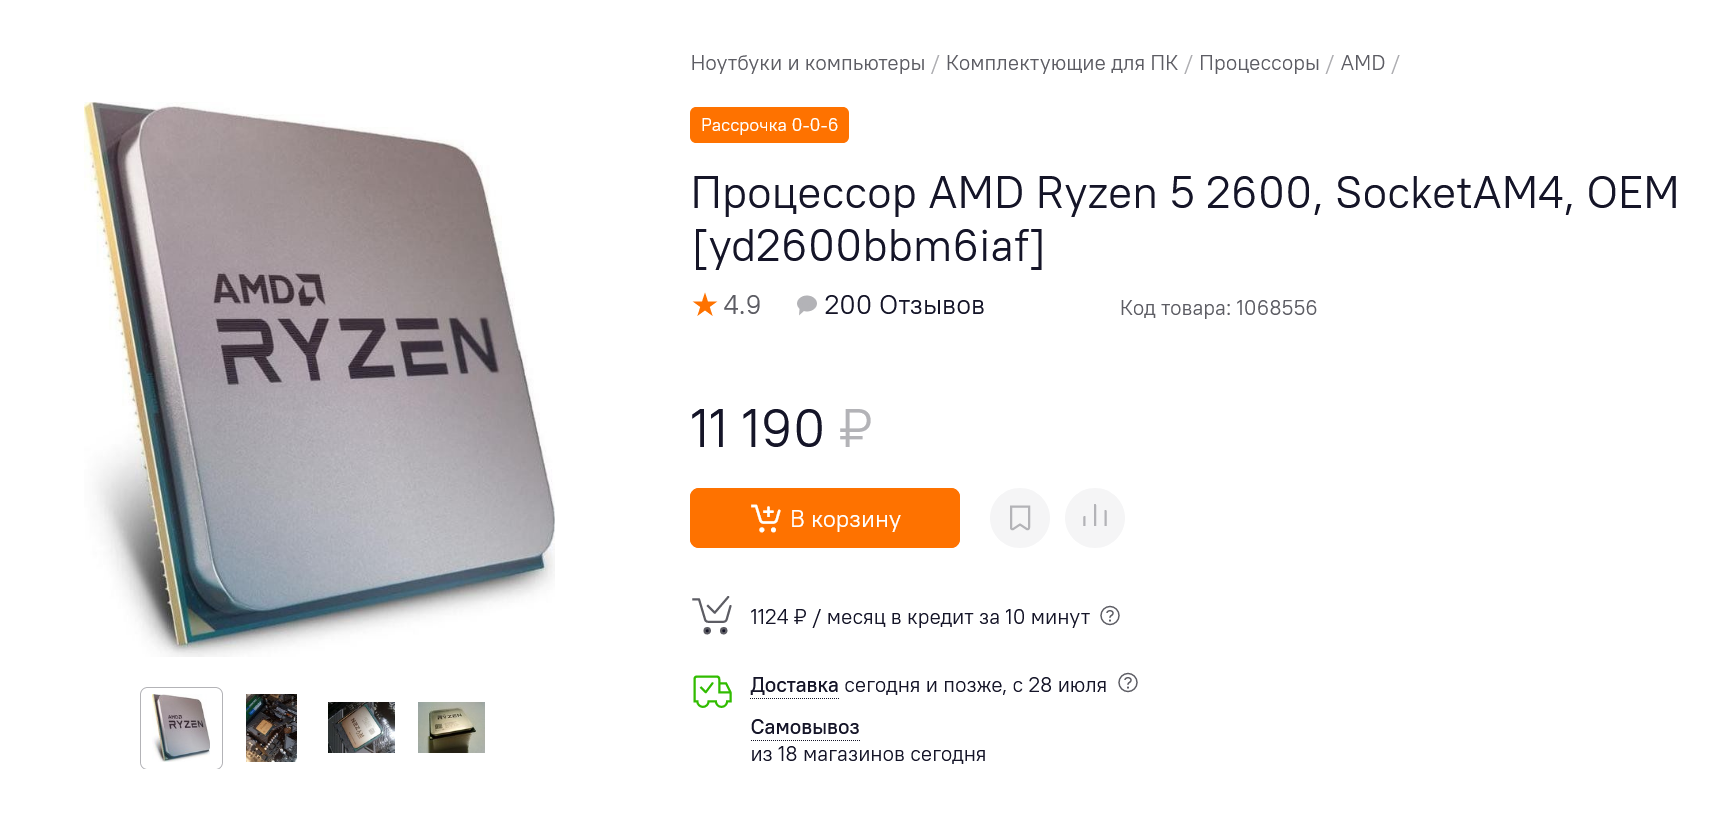Open the Самовывоз pickup link
Image resolution: width=1734 pixels, height=828 pixels.
pos(805,727)
